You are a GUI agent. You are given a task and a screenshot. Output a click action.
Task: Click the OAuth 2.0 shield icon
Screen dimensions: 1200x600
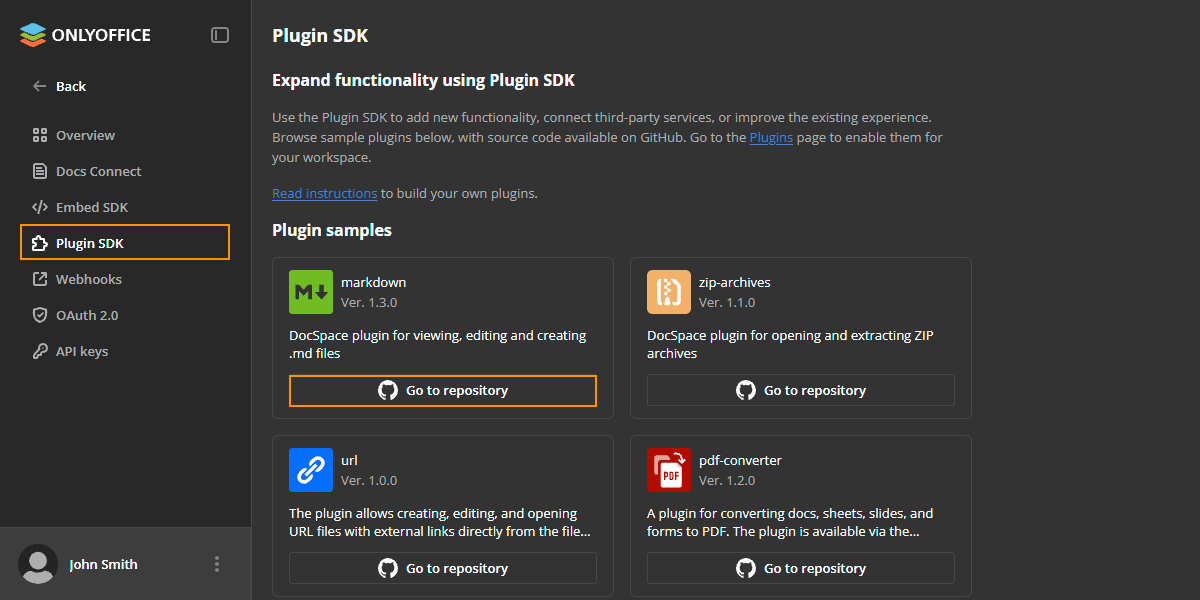point(40,315)
